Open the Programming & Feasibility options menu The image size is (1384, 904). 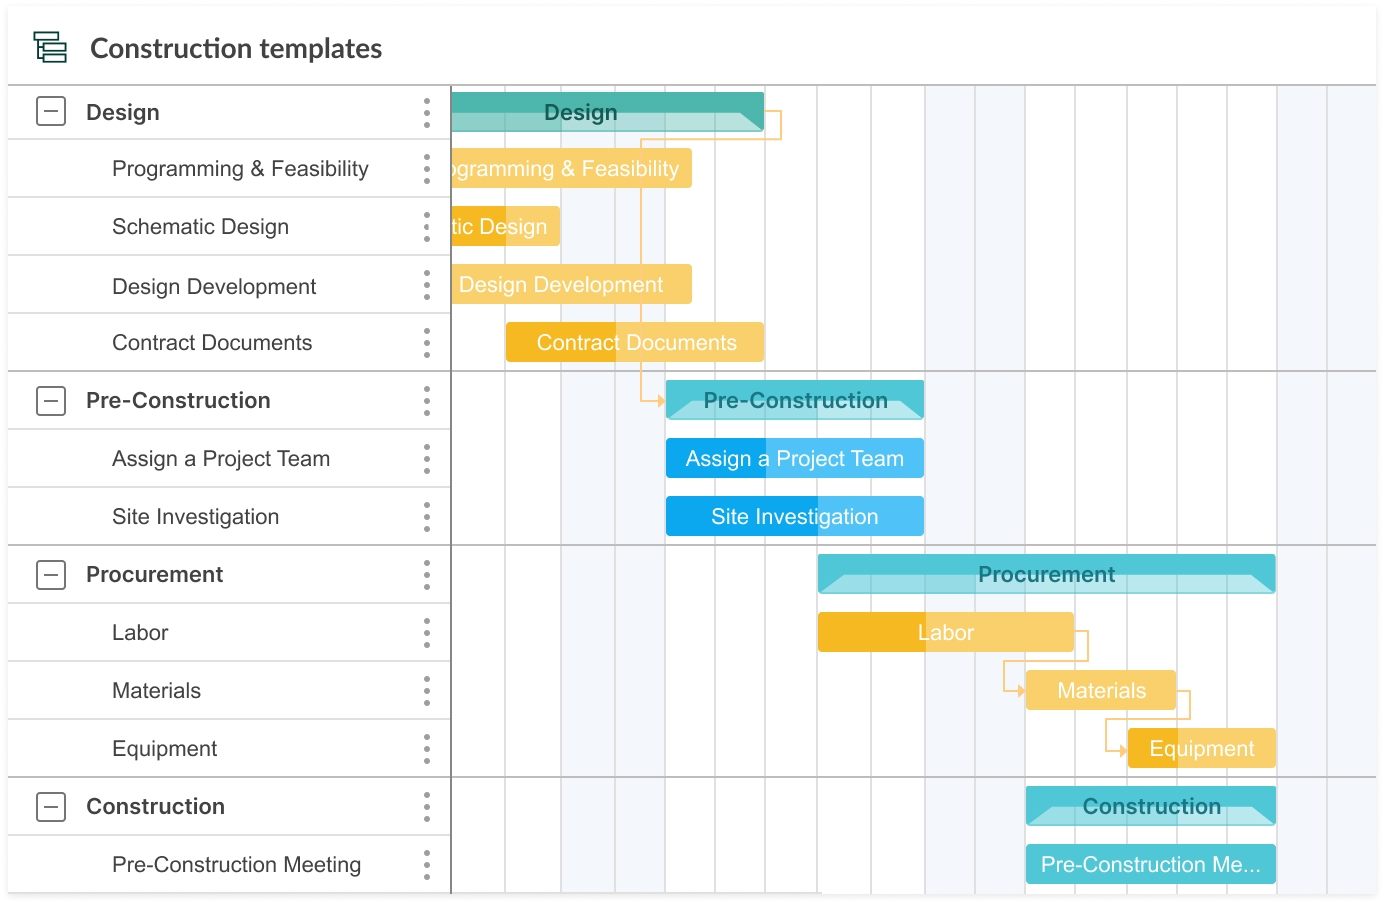pyautogui.click(x=427, y=168)
